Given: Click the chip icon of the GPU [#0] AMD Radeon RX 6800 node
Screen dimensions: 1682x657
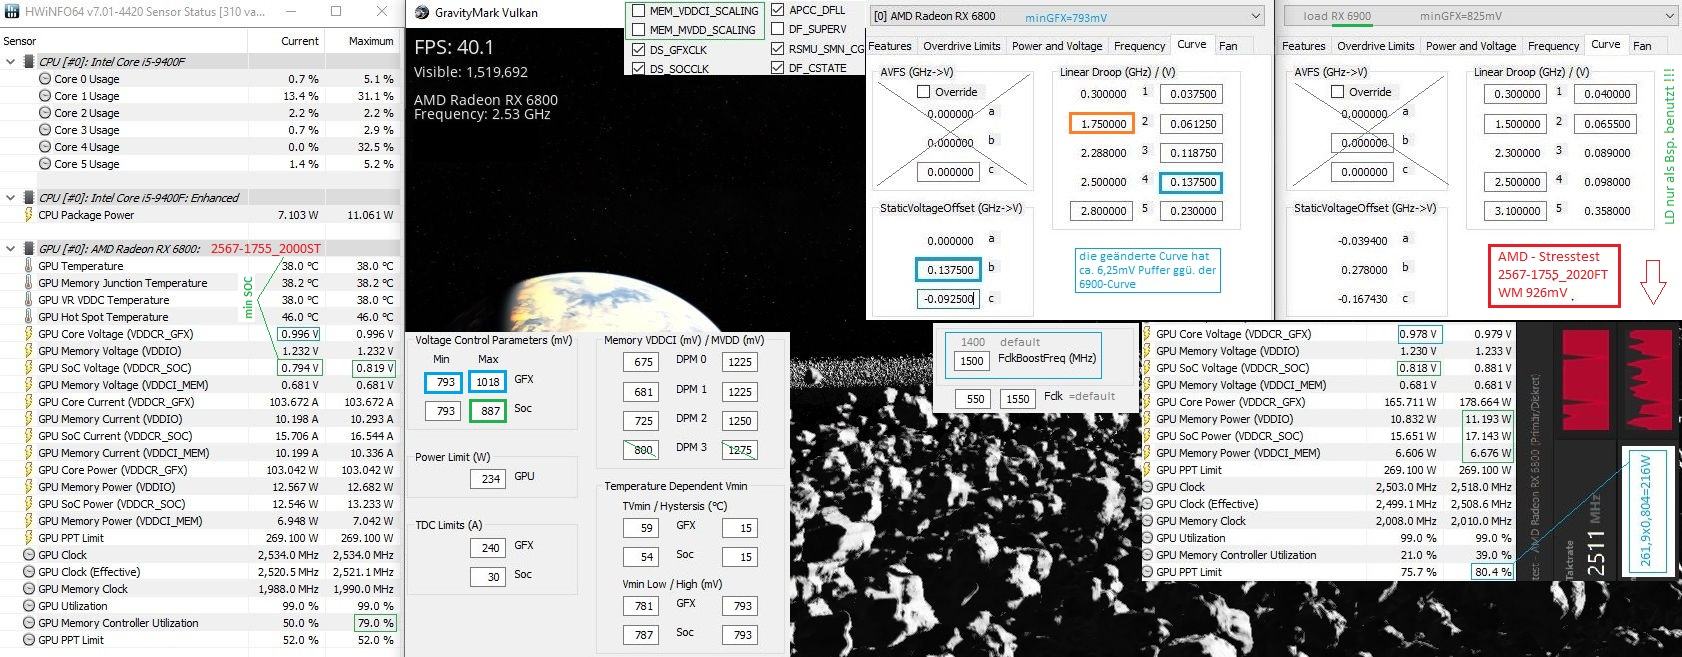Looking at the screenshot, I should tap(29, 249).
